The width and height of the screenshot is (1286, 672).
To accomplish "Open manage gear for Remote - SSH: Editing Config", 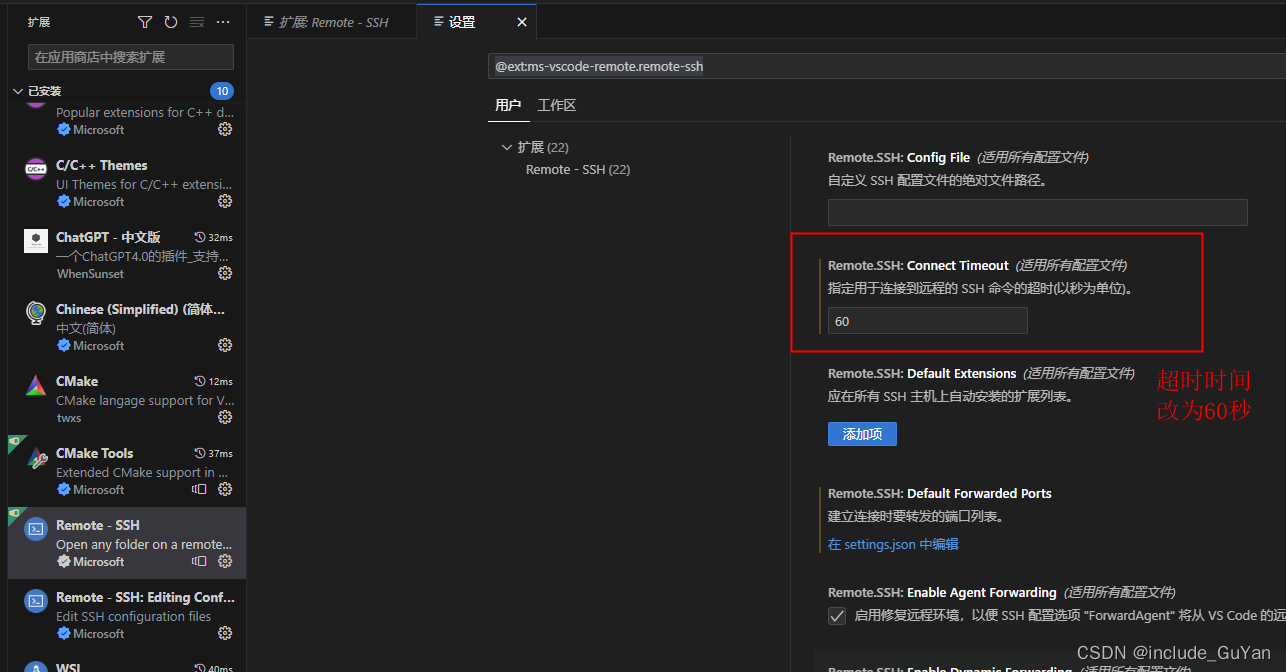I will click(225, 633).
